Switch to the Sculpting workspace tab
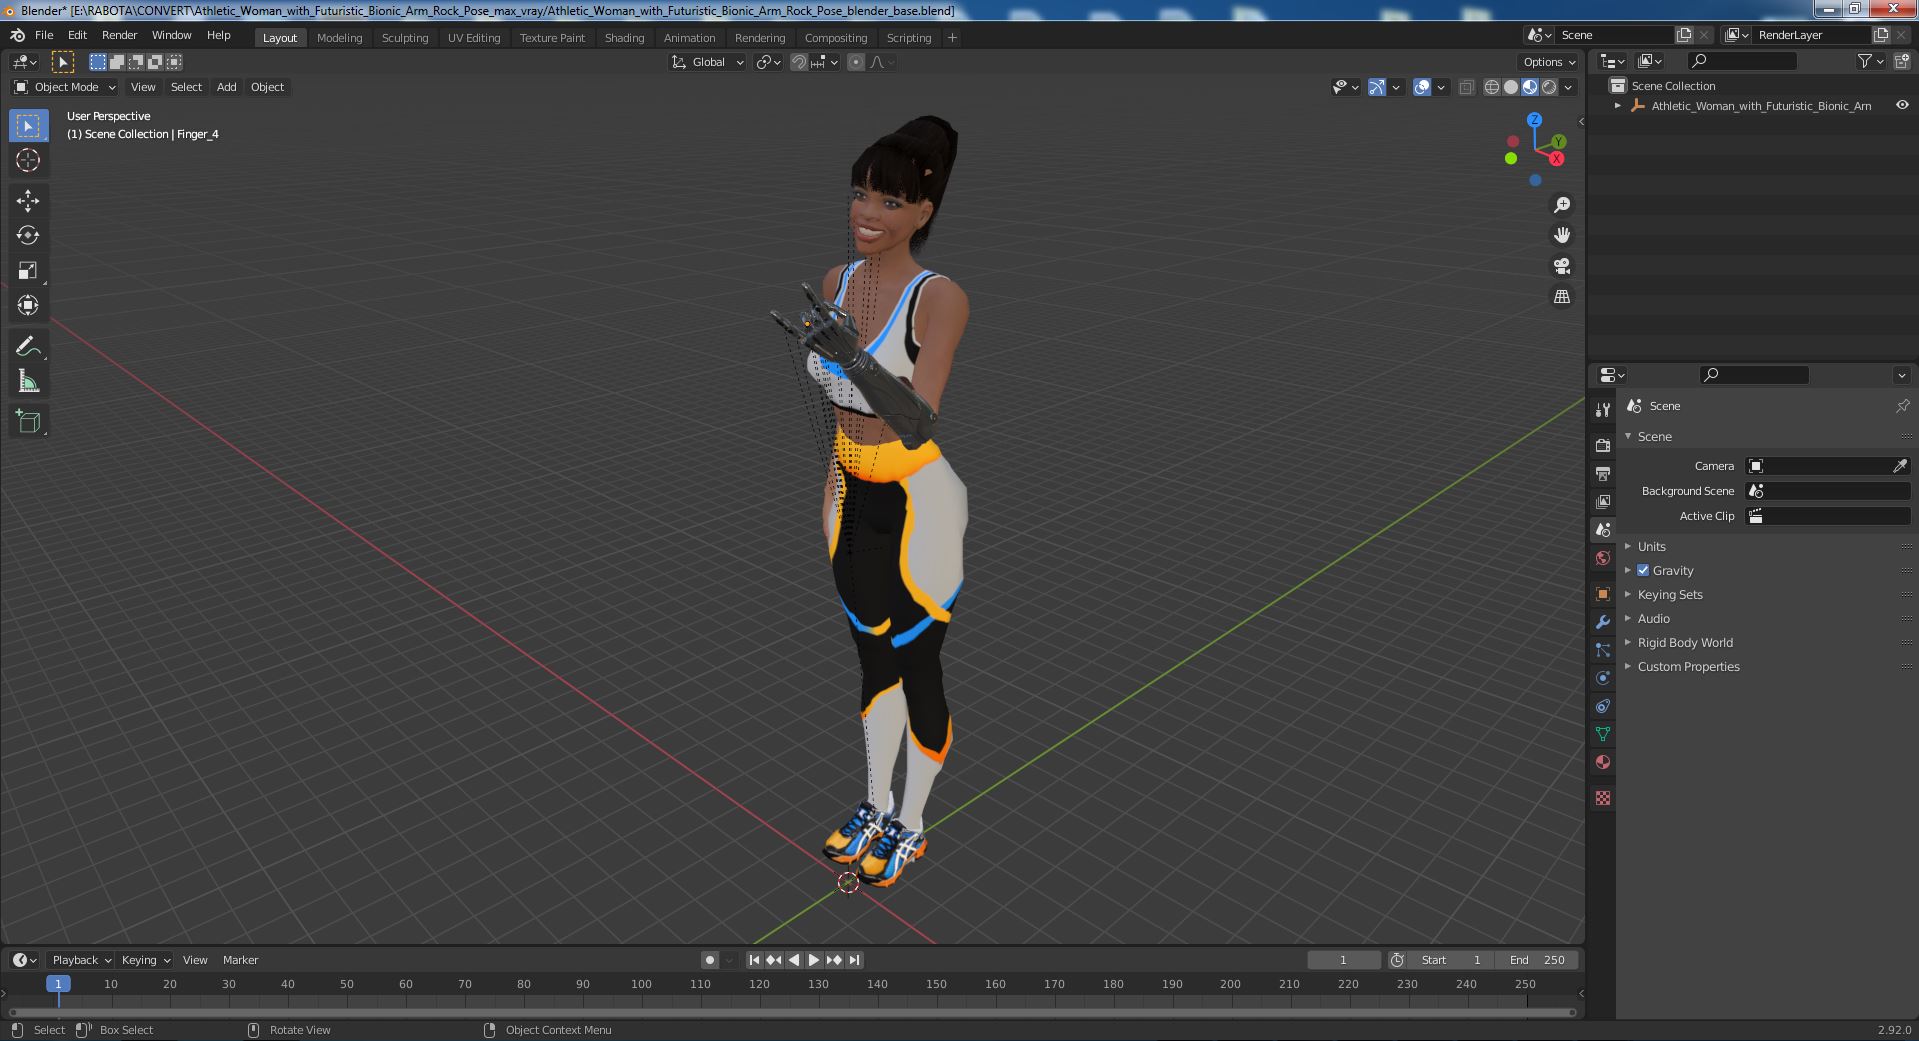Image resolution: width=1919 pixels, height=1041 pixels. (405, 38)
